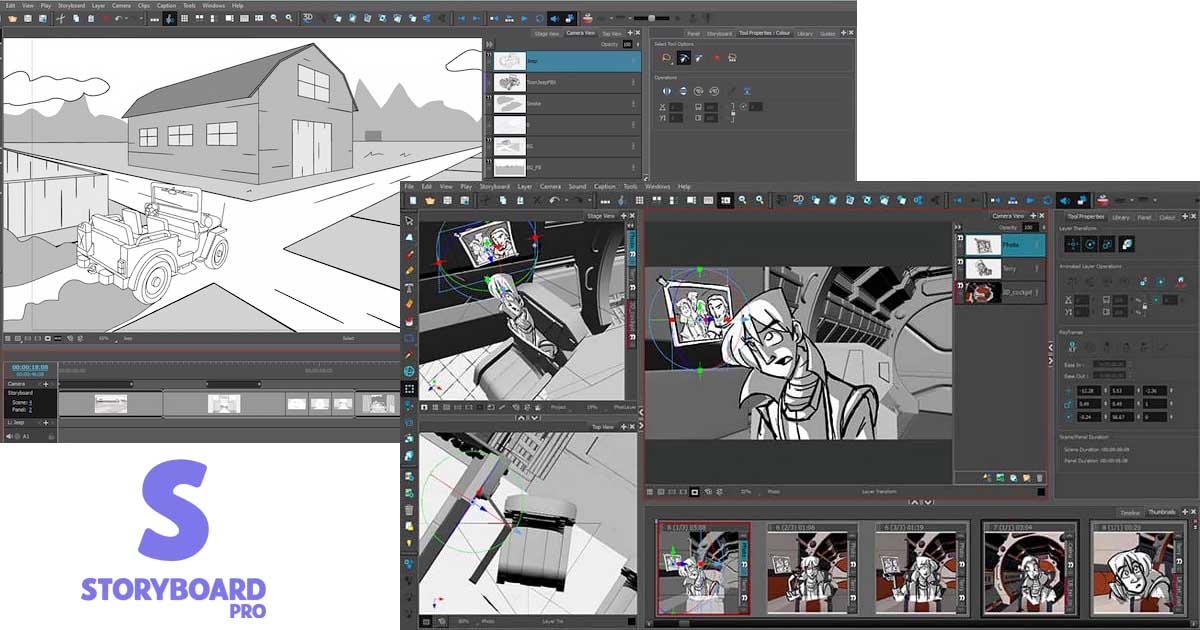Click the scissors cut icon in back window toolbar
The height and width of the screenshot is (630, 1200).
click(60, 18)
